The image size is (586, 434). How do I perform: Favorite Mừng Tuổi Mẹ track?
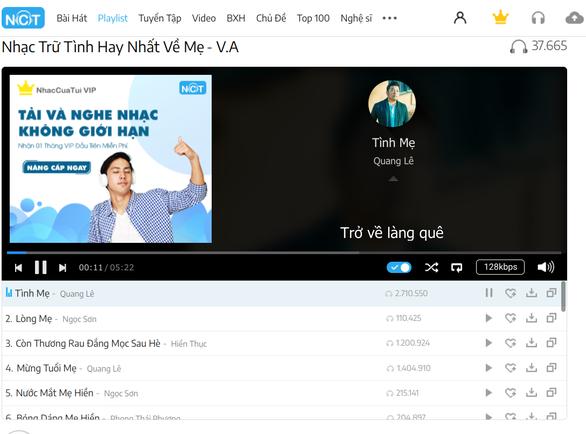tap(511, 368)
